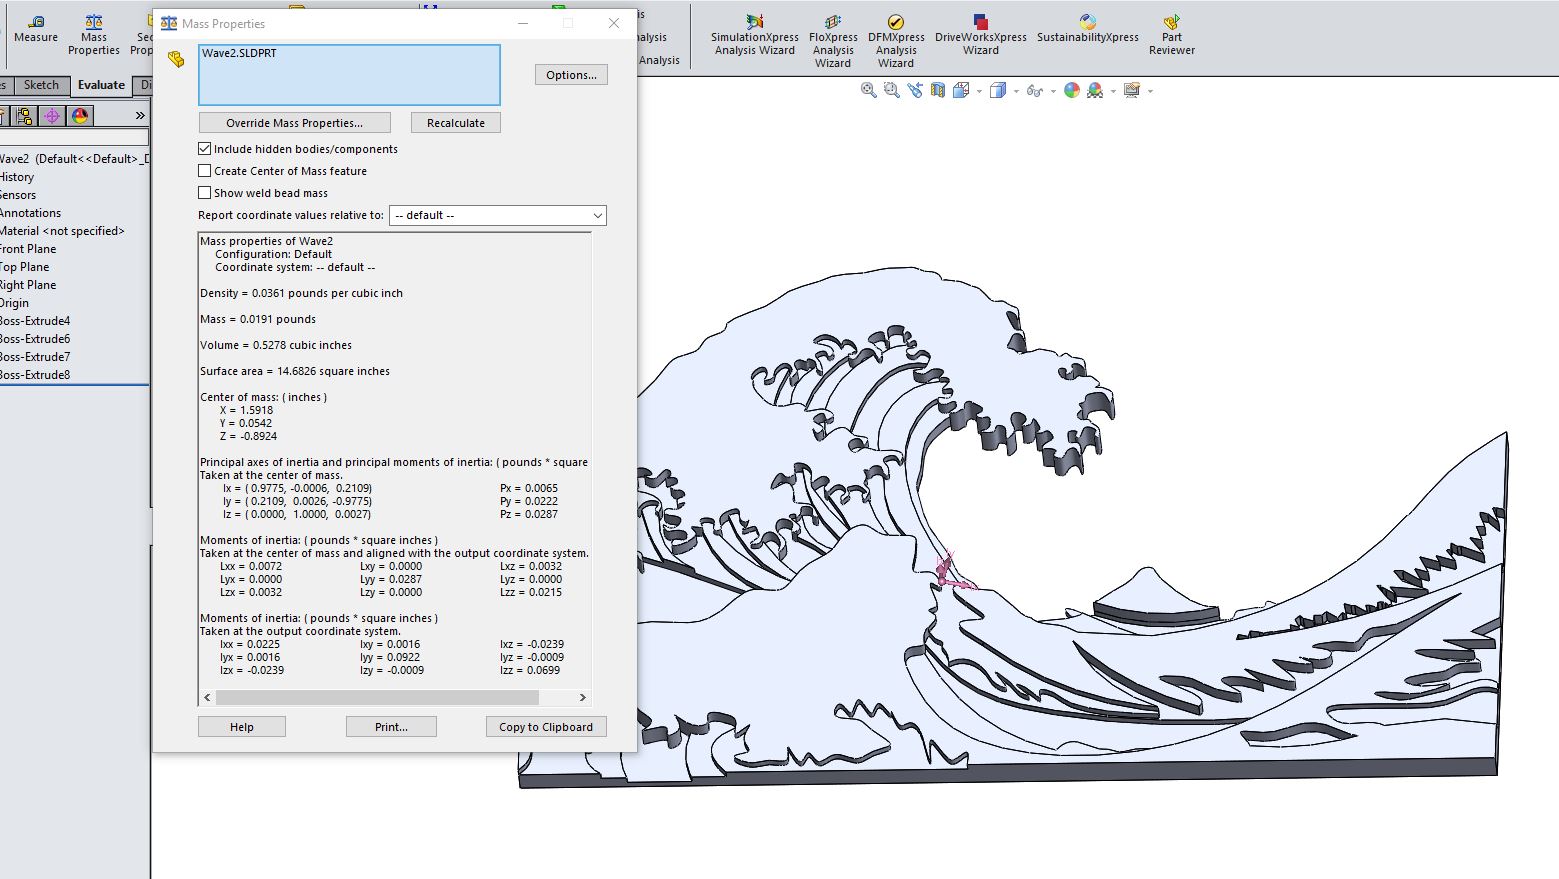Open Part Reviewer

point(1171,35)
